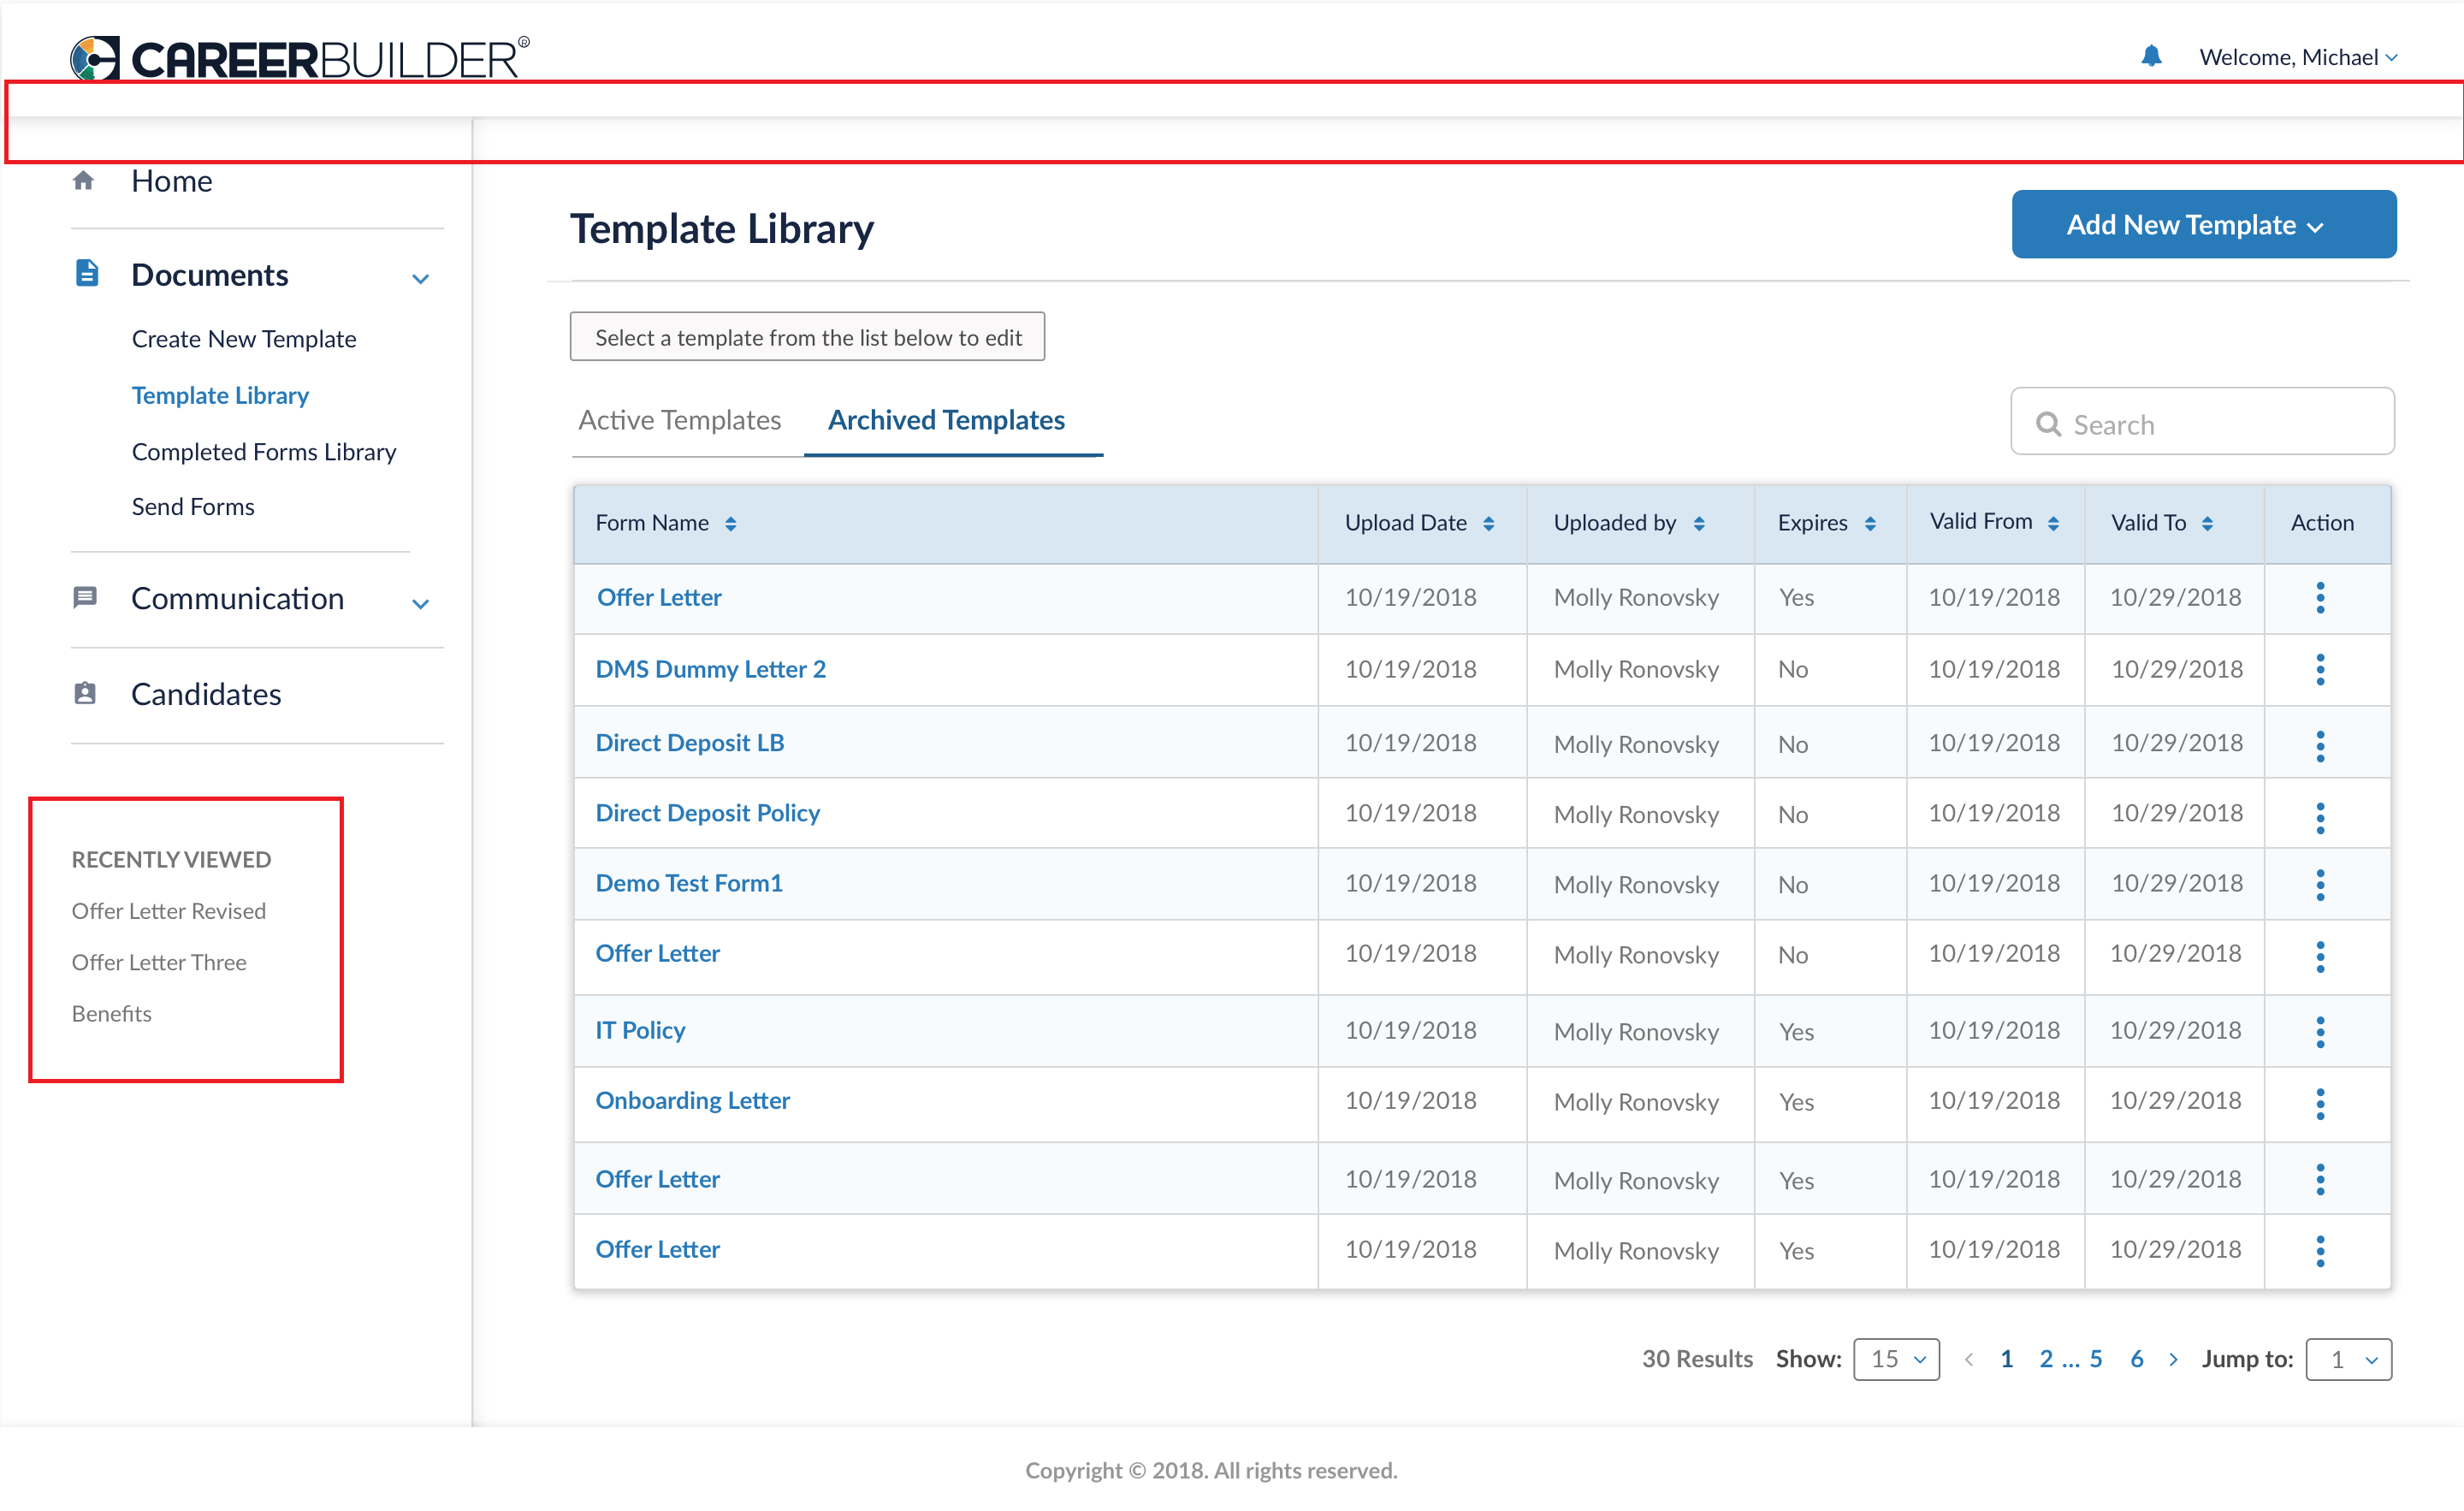Select the Archived Templates tab
The width and height of the screenshot is (2464, 1511).
click(946, 420)
